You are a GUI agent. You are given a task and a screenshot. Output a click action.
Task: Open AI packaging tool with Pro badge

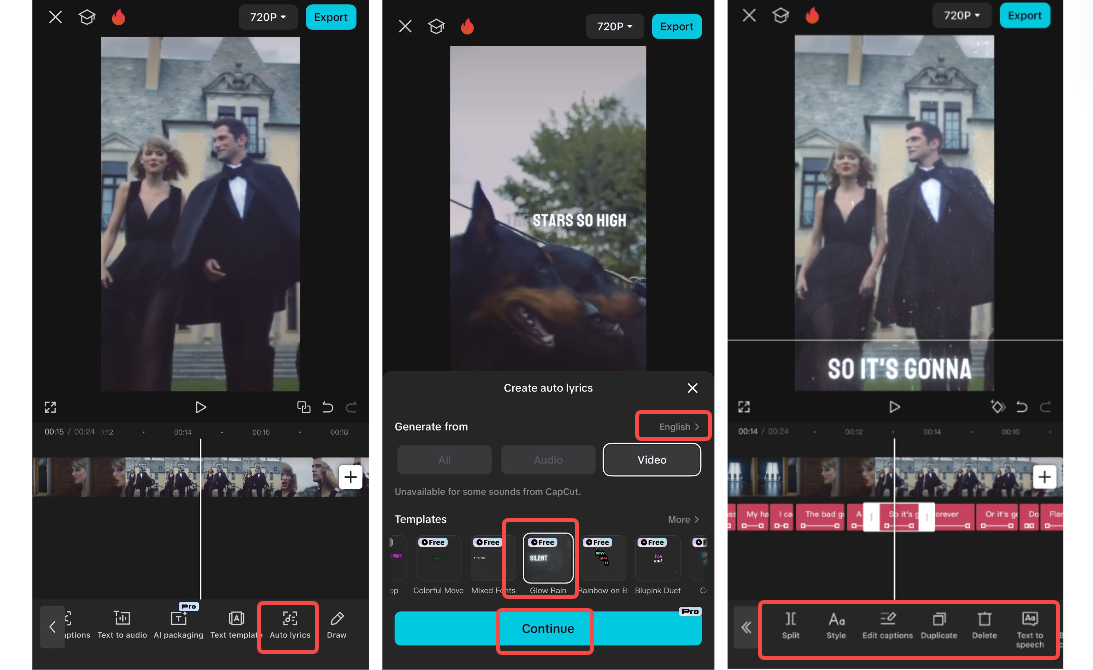pos(178,624)
